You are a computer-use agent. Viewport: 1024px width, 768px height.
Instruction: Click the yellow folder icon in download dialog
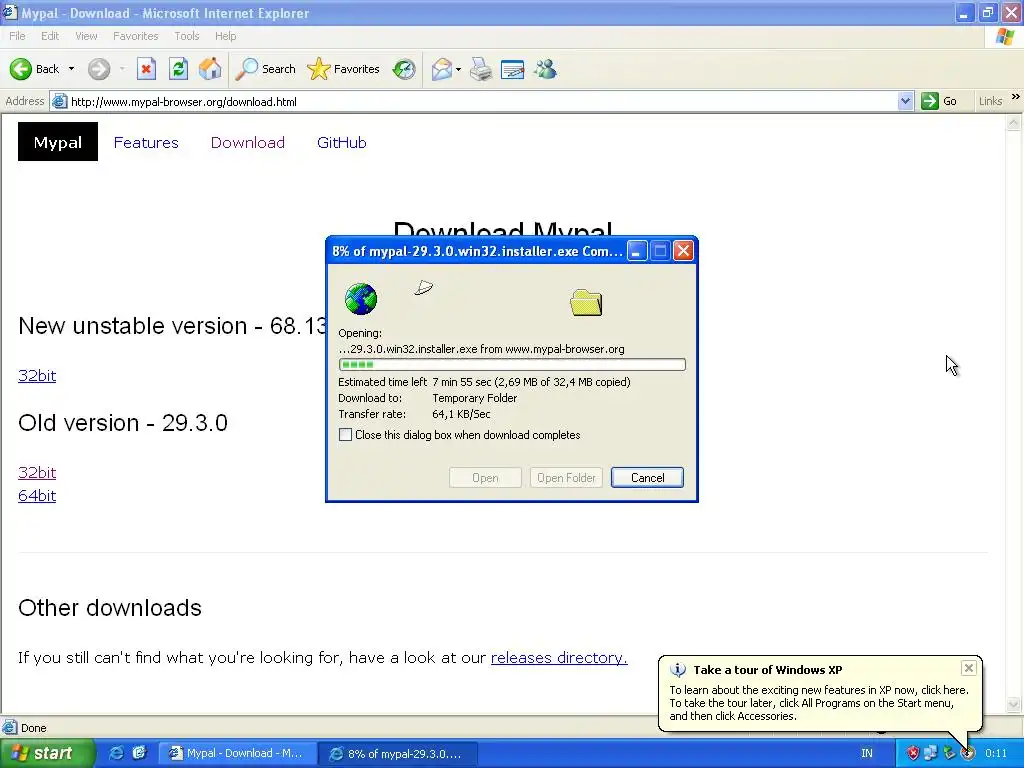click(x=586, y=302)
